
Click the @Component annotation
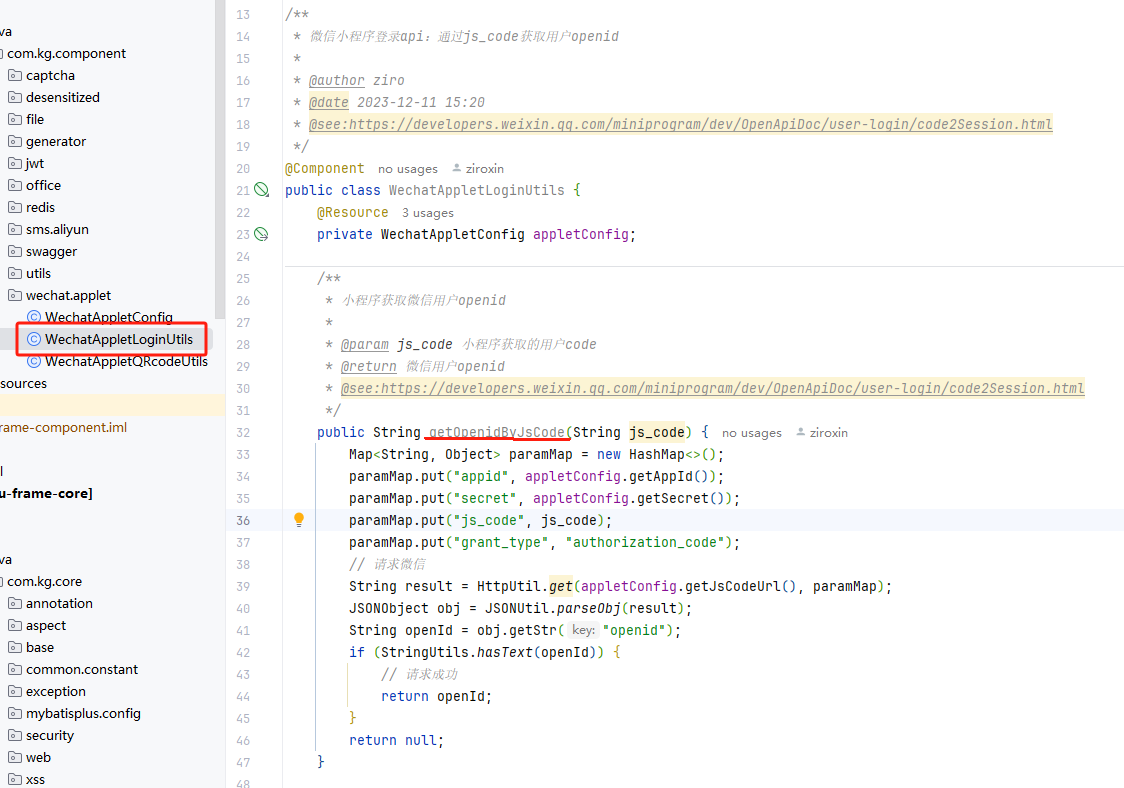325,168
